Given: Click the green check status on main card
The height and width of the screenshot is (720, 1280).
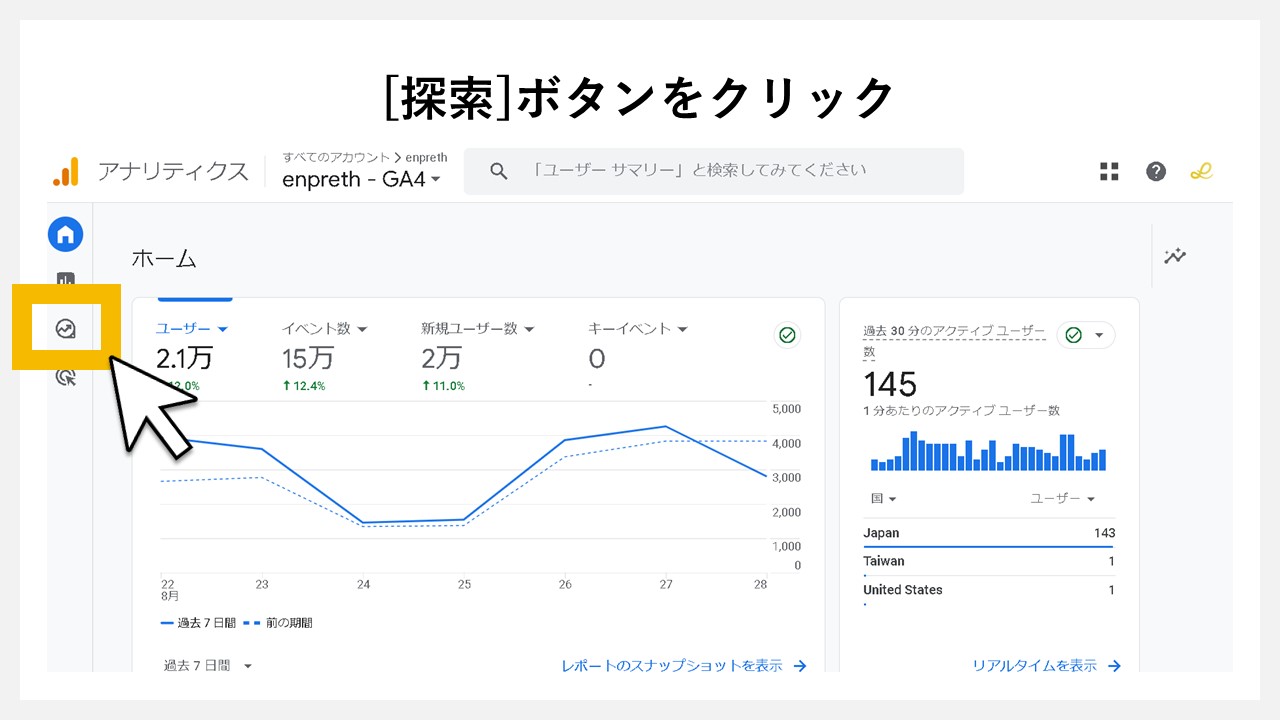Looking at the screenshot, I should [787, 335].
